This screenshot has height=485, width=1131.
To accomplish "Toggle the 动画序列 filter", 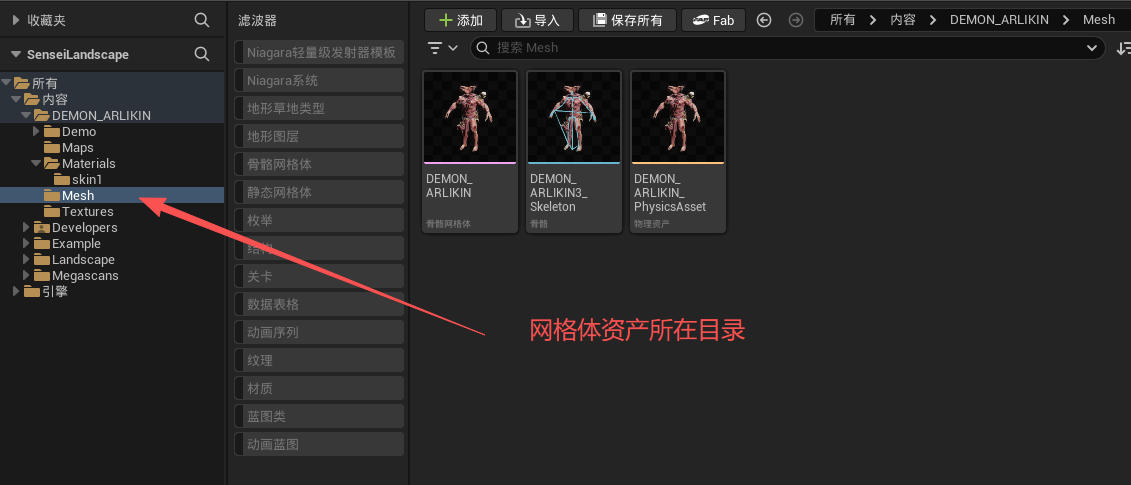I will [x=320, y=332].
